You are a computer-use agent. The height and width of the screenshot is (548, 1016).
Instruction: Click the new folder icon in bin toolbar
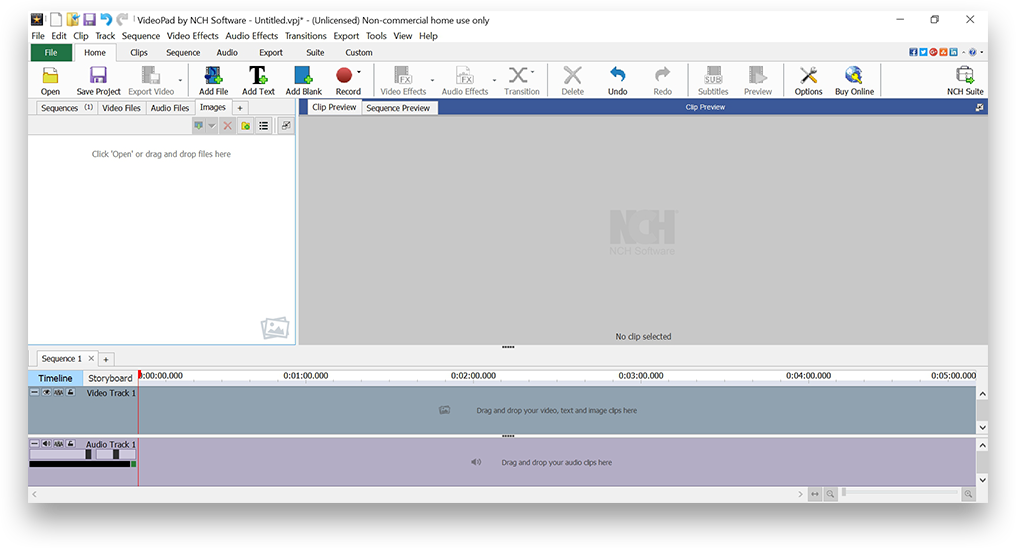click(x=246, y=126)
